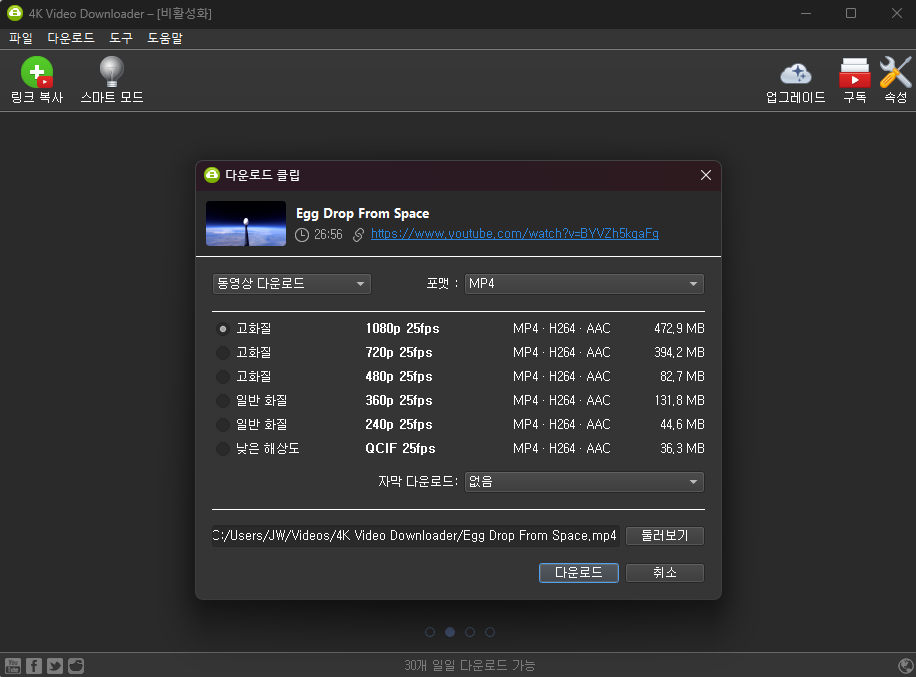Open the 업그레이드 cloud icon
The height and width of the screenshot is (677, 916).
tap(795, 74)
